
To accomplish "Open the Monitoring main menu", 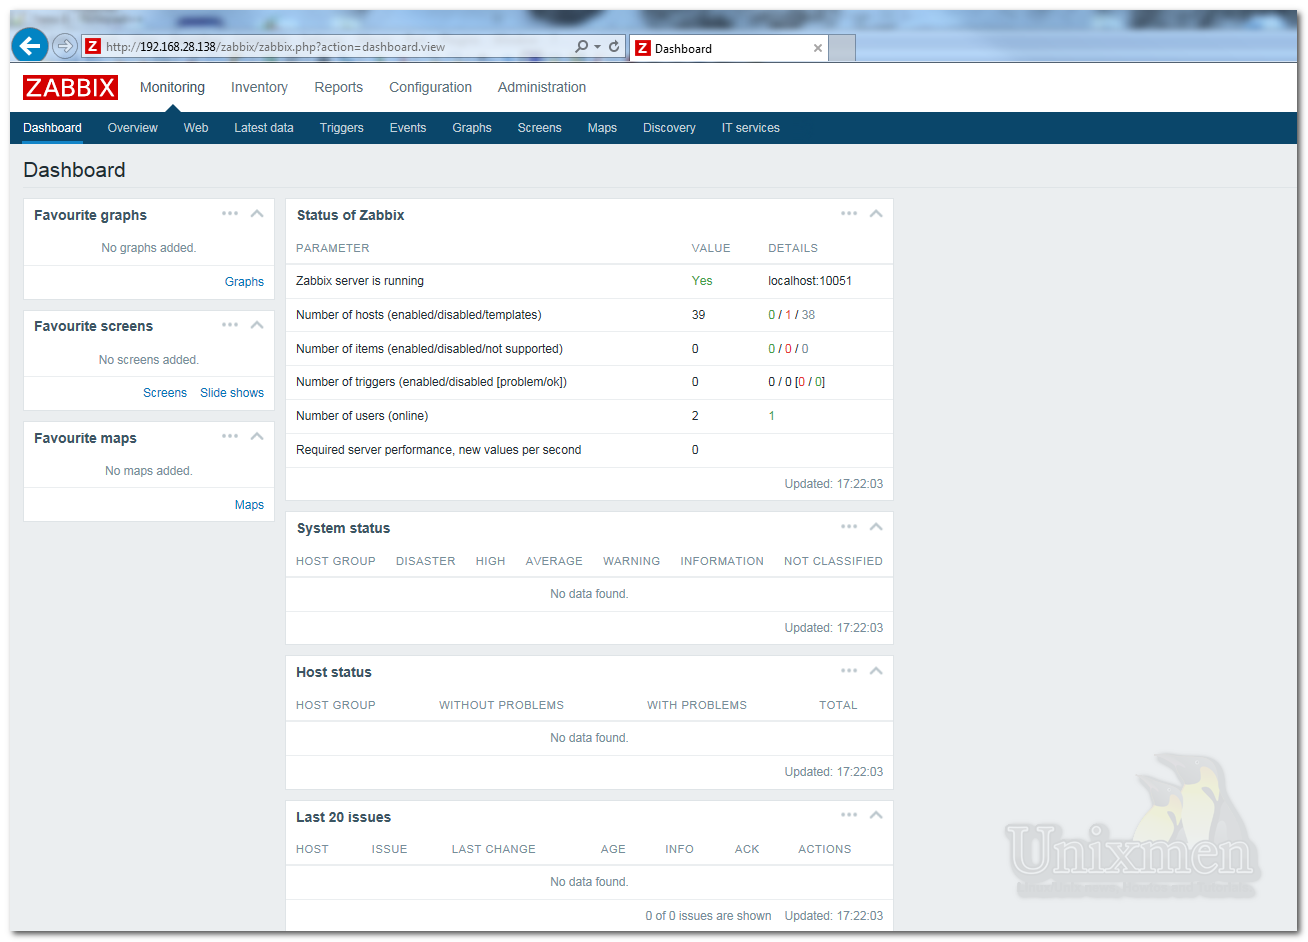I will 172,87.
